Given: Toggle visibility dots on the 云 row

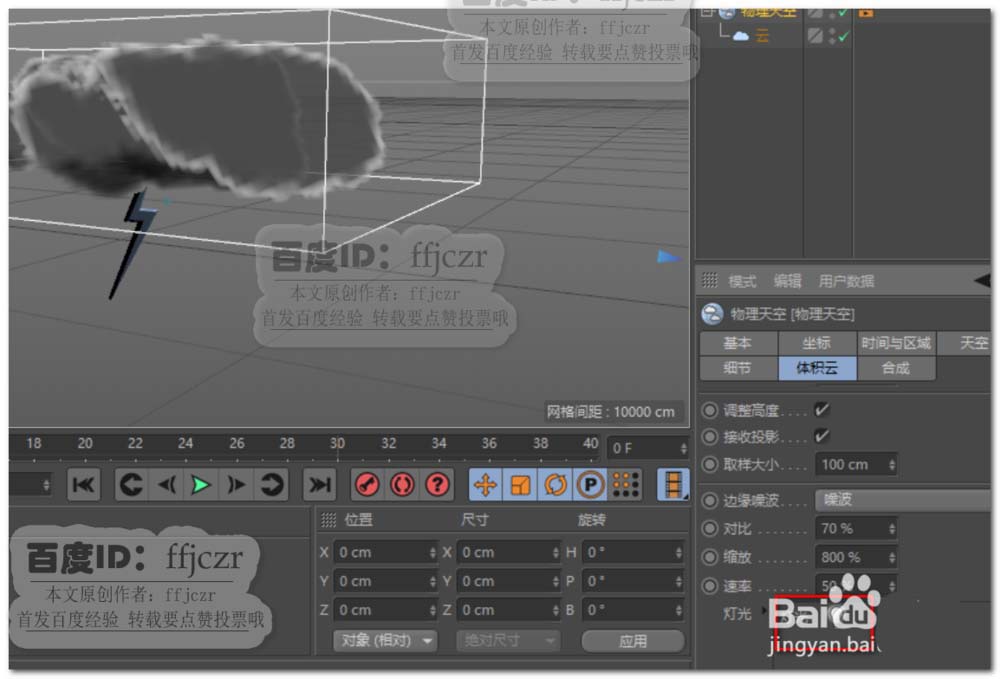Looking at the screenshot, I should 832,36.
